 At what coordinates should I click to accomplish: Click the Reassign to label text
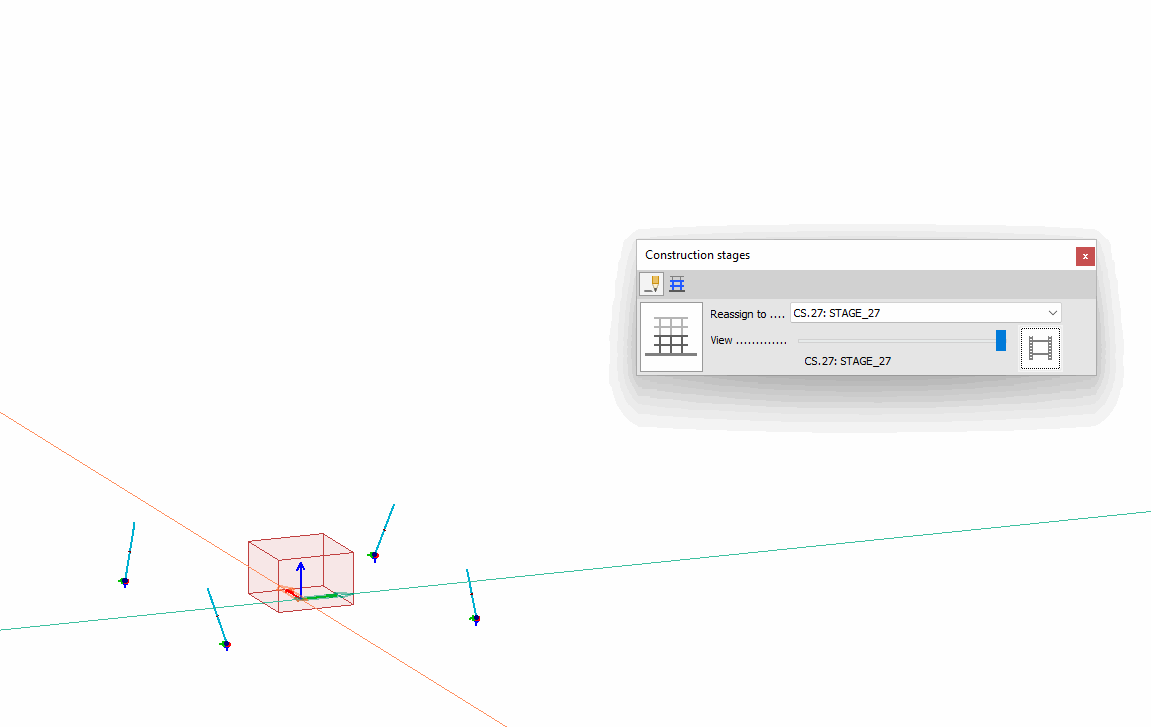coord(738,314)
